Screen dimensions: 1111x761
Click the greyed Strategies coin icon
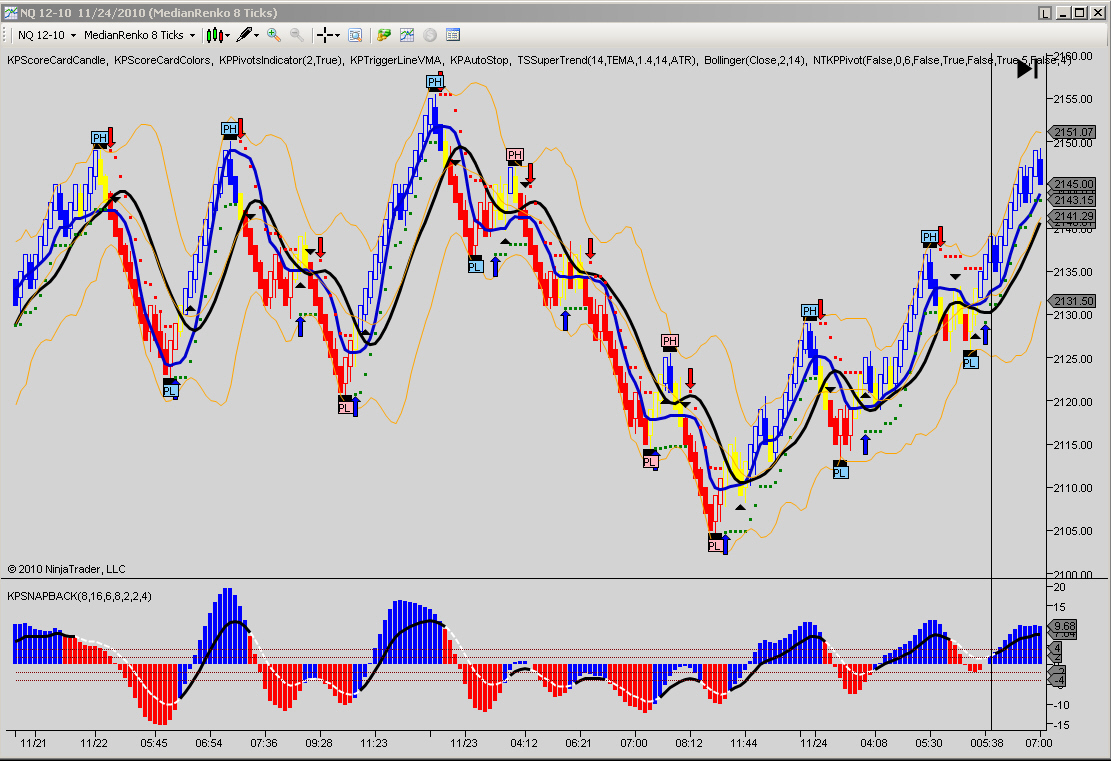click(429, 35)
